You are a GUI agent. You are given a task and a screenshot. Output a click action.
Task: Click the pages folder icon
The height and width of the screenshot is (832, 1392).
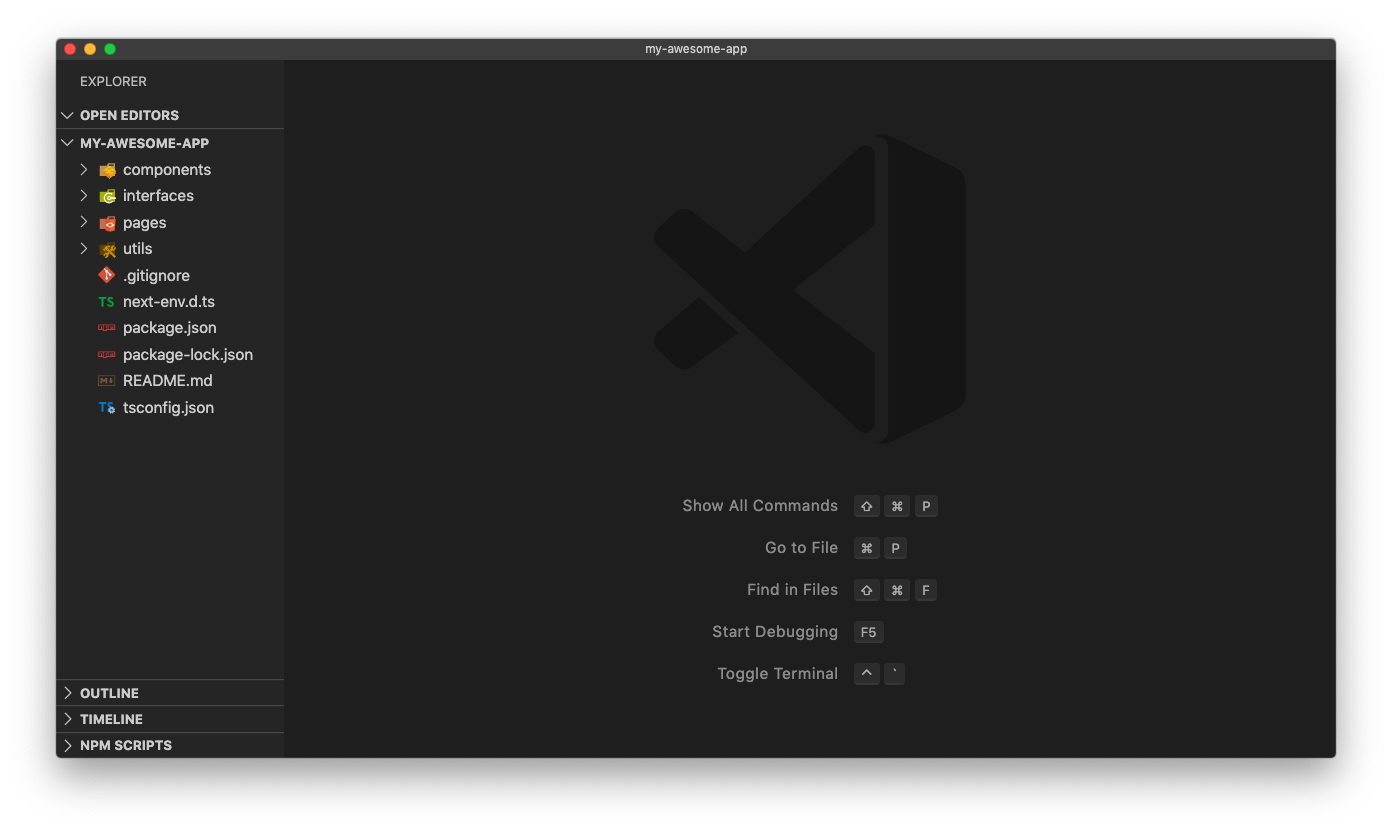(107, 223)
